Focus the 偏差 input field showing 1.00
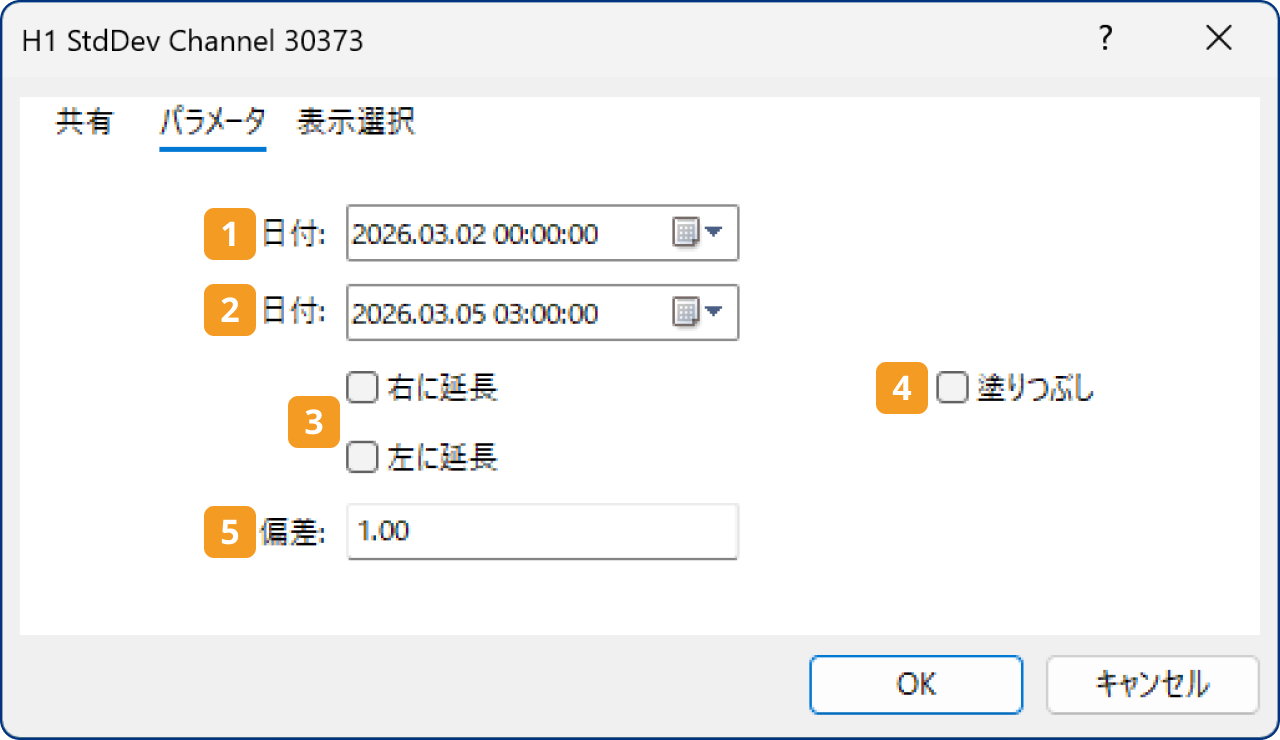 [542, 531]
